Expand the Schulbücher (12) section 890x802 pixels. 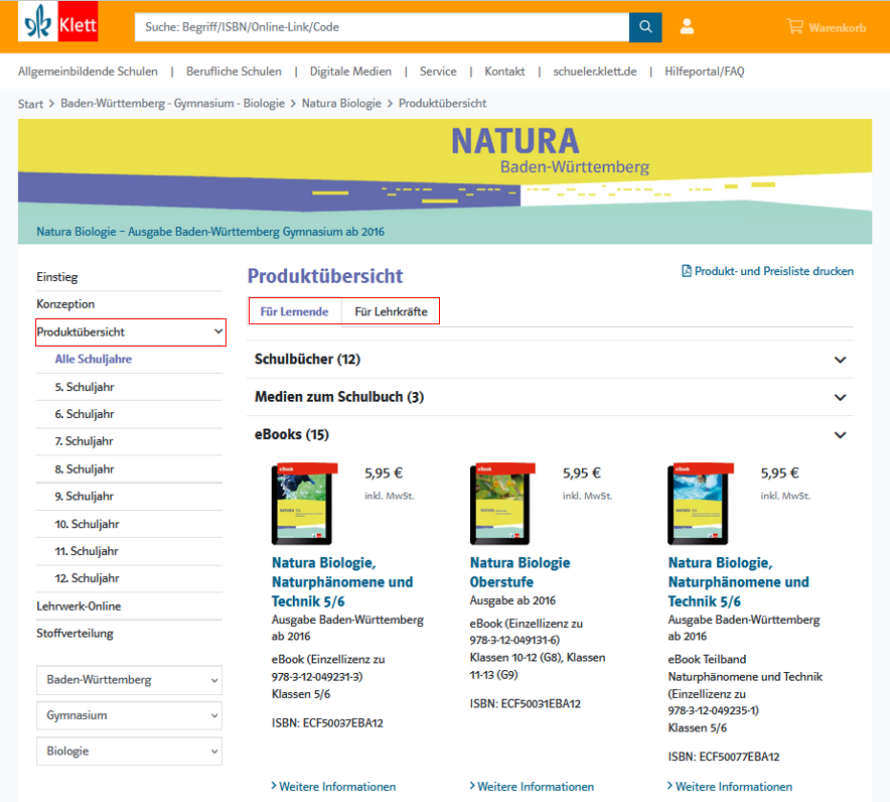pyautogui.click(x=840, y=360)
